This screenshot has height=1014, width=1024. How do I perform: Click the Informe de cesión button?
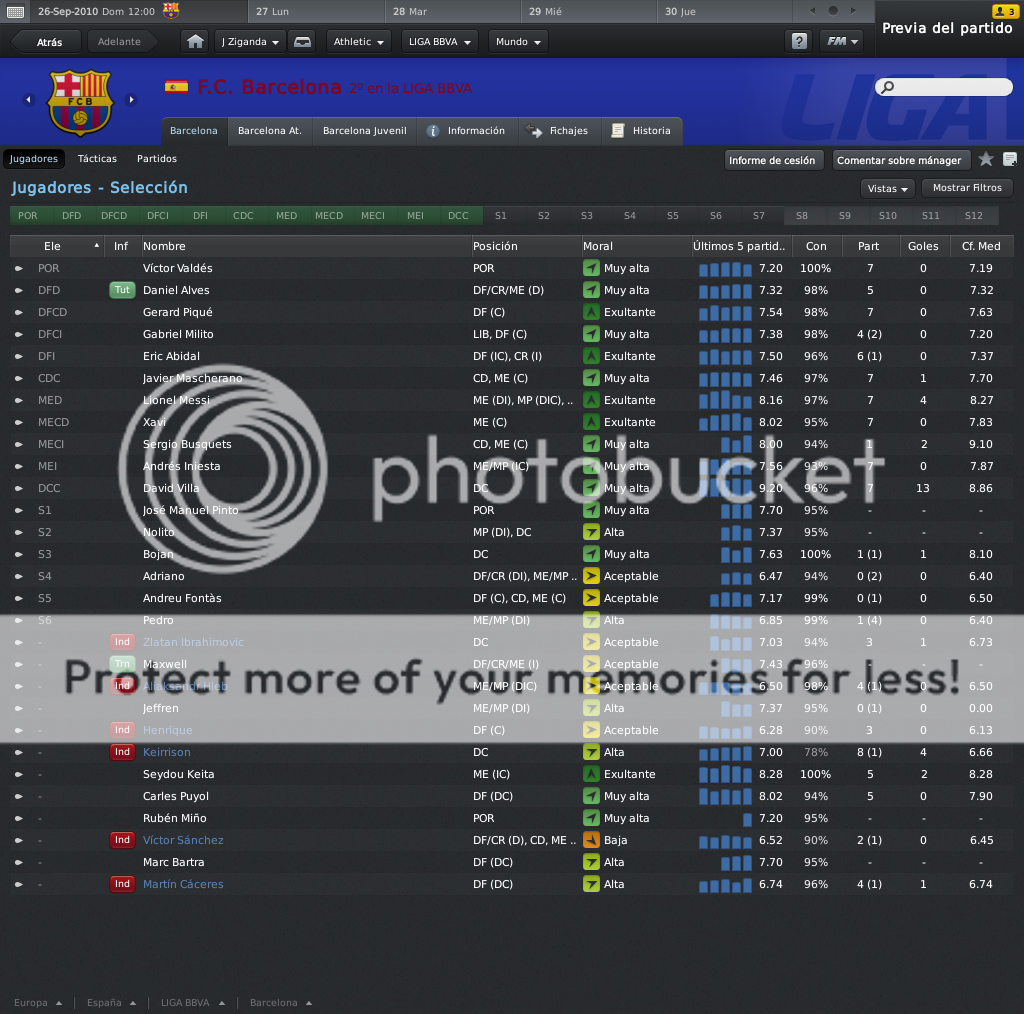click(773, 160)
